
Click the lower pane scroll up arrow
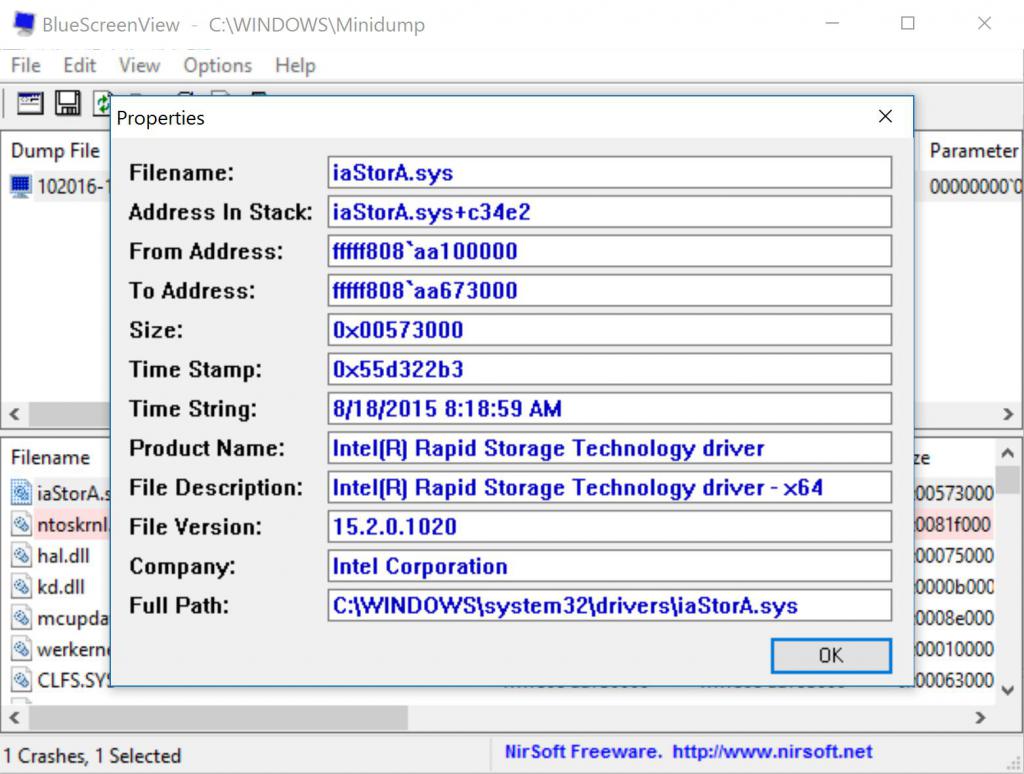[x=1008, y=453]
